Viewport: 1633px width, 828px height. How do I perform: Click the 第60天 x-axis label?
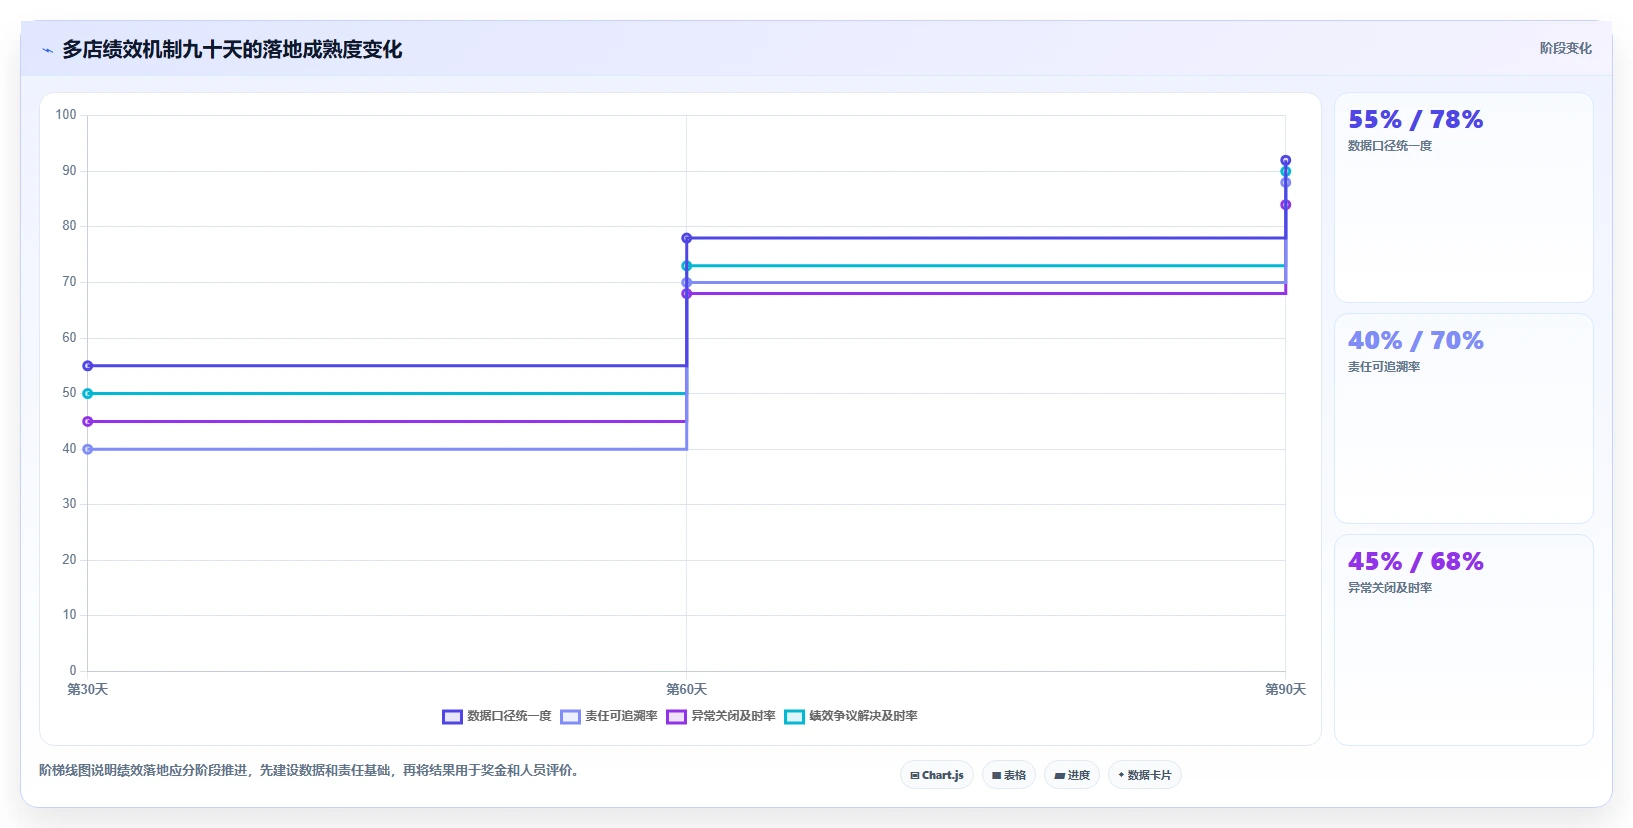(x=687, y=690)
